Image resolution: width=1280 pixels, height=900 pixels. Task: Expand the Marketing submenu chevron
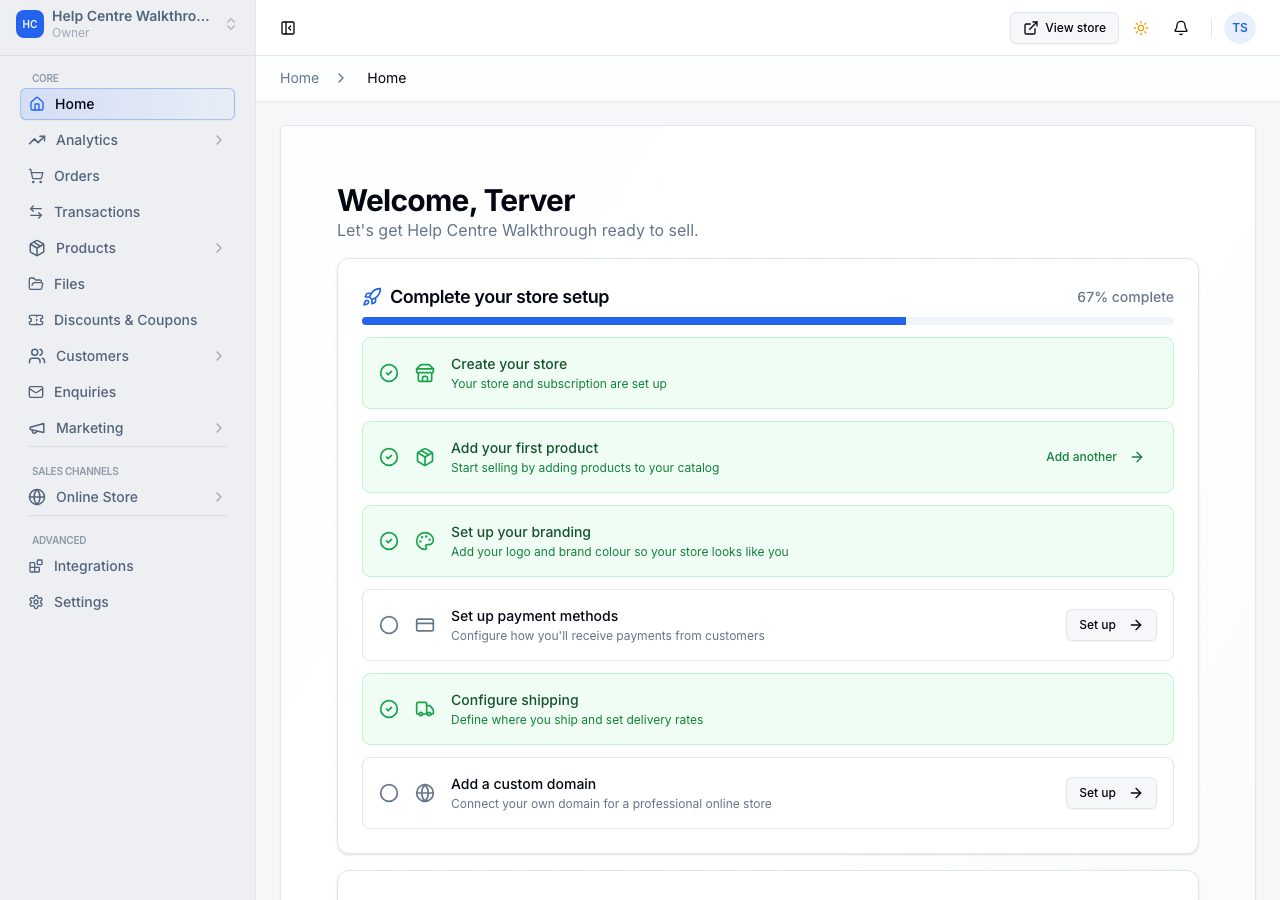point(218,428)
